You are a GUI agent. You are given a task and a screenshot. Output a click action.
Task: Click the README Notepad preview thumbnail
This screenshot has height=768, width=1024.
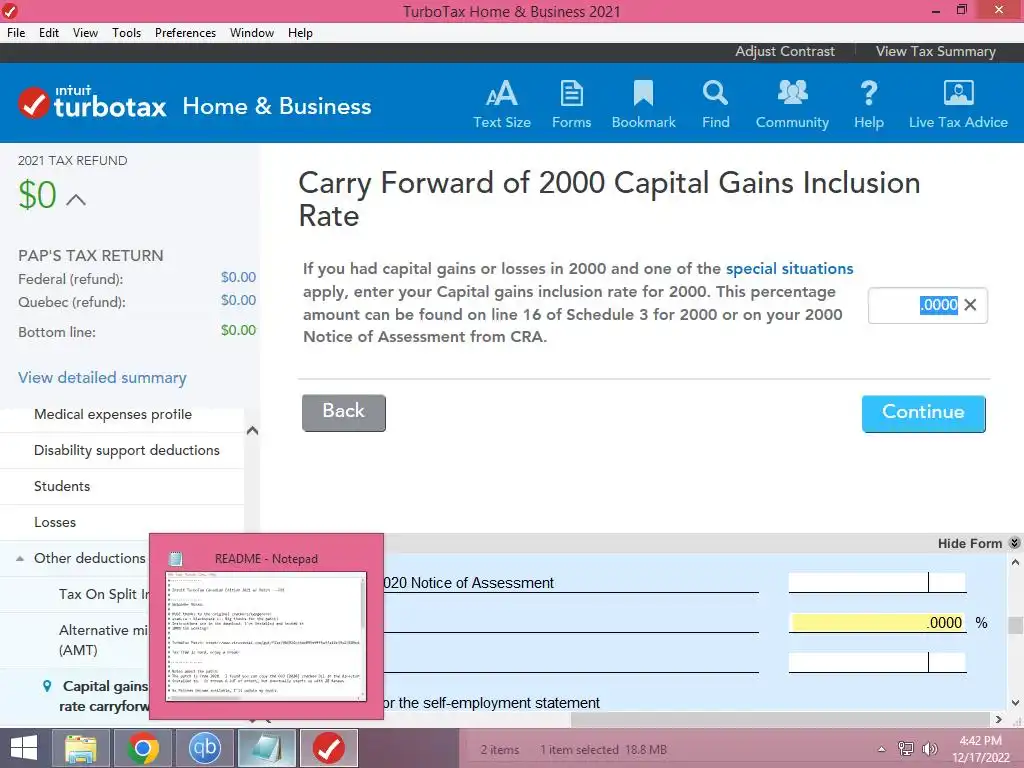[x=266, y=637]
